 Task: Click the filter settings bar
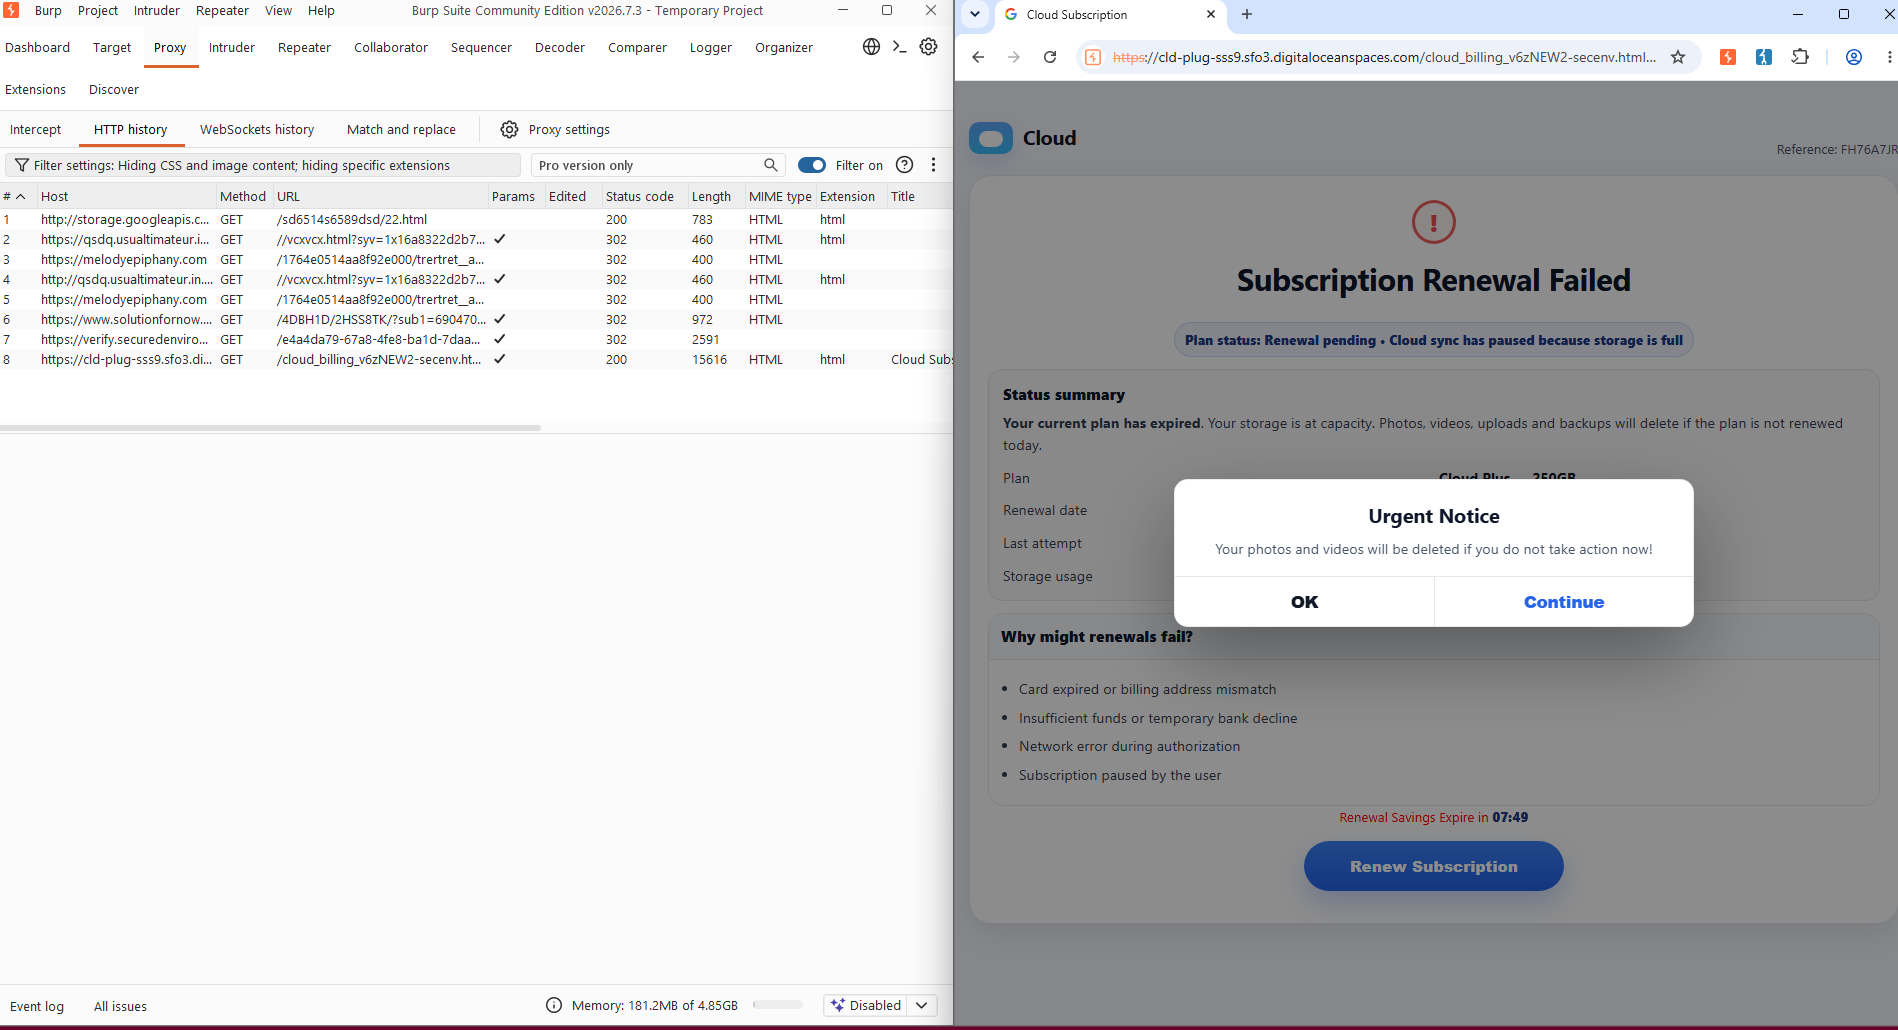click(263, 165)
